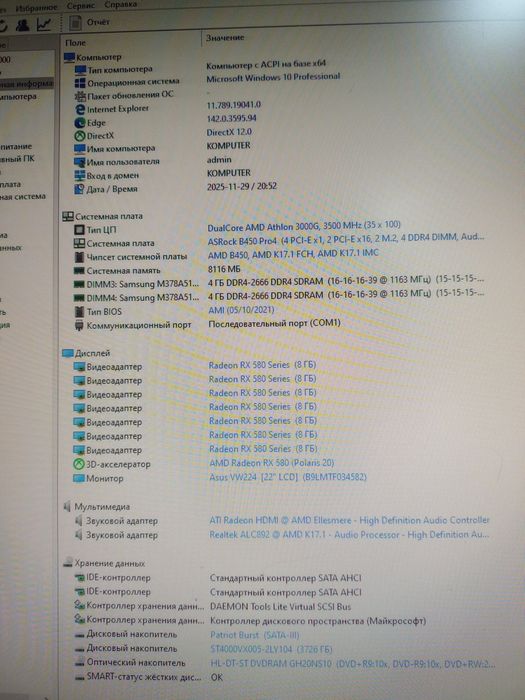The width and height of the screenshot is (525, 700).
Task: Open the Patriot Burst disk link
Action: [254, 635]
